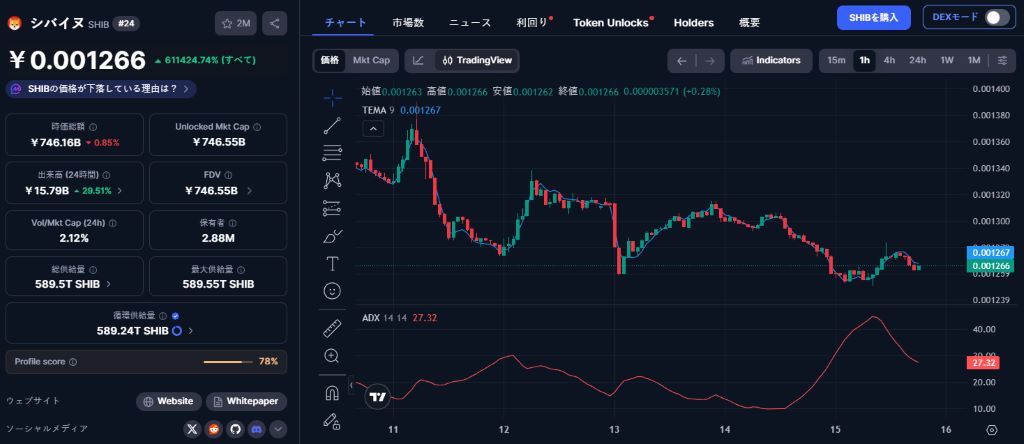The image size is (1024, 444).
Task: Click the chart undo arrow
Action: click(x=682, y=61)
